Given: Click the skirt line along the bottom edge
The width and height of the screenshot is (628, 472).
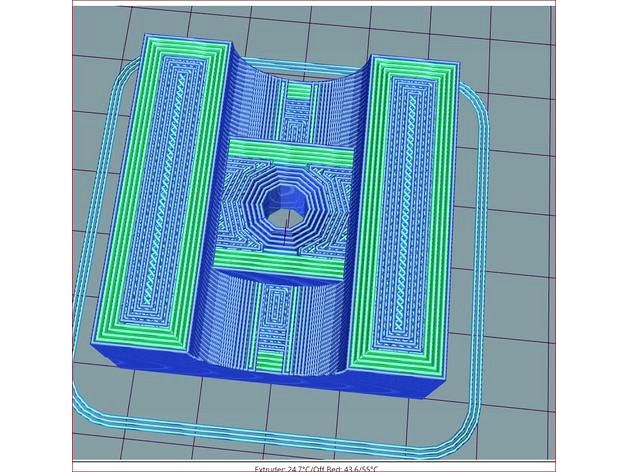Looking at the screenshot, I should pos(280,438).
